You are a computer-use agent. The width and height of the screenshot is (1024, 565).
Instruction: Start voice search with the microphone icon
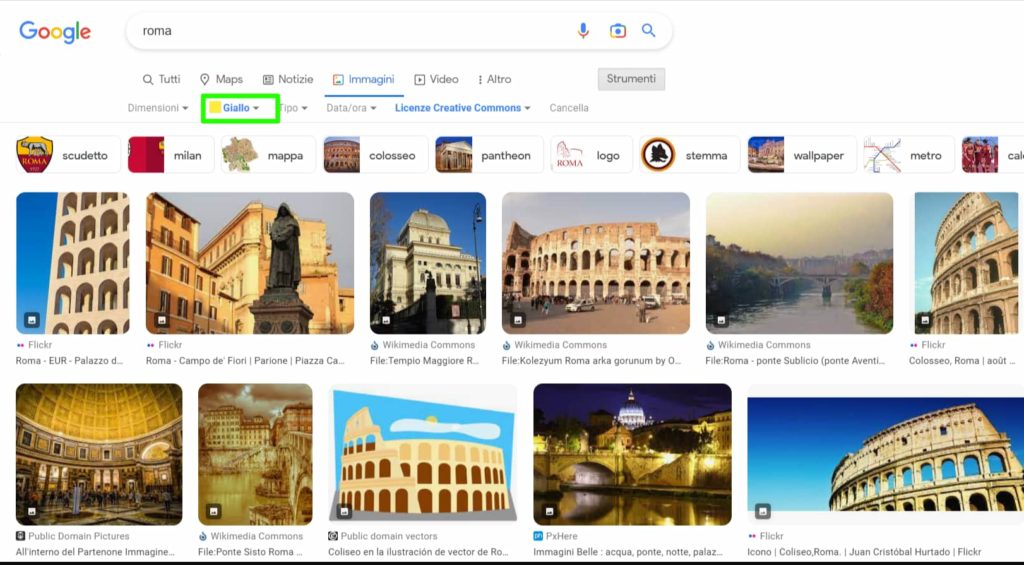(x=583, y=31)
